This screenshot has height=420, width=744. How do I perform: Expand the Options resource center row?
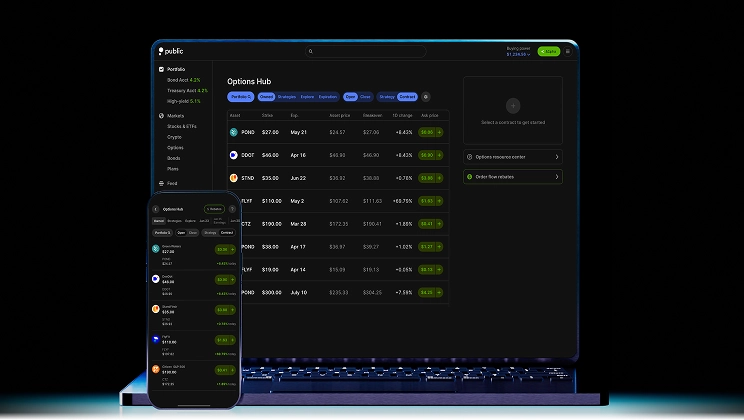coord(512,157)
